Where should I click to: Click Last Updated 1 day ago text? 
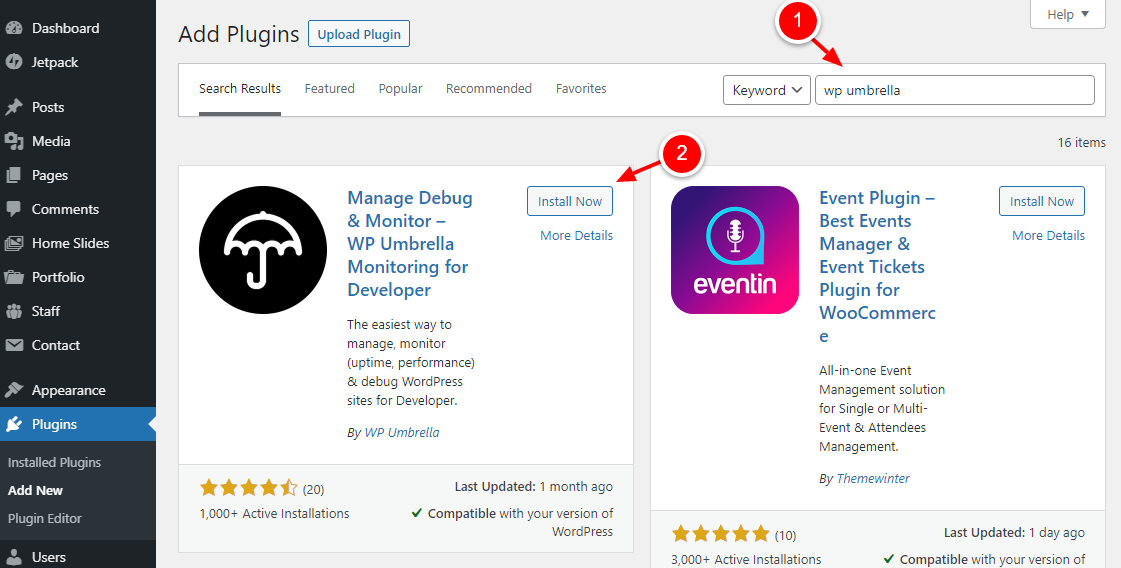1014,532
